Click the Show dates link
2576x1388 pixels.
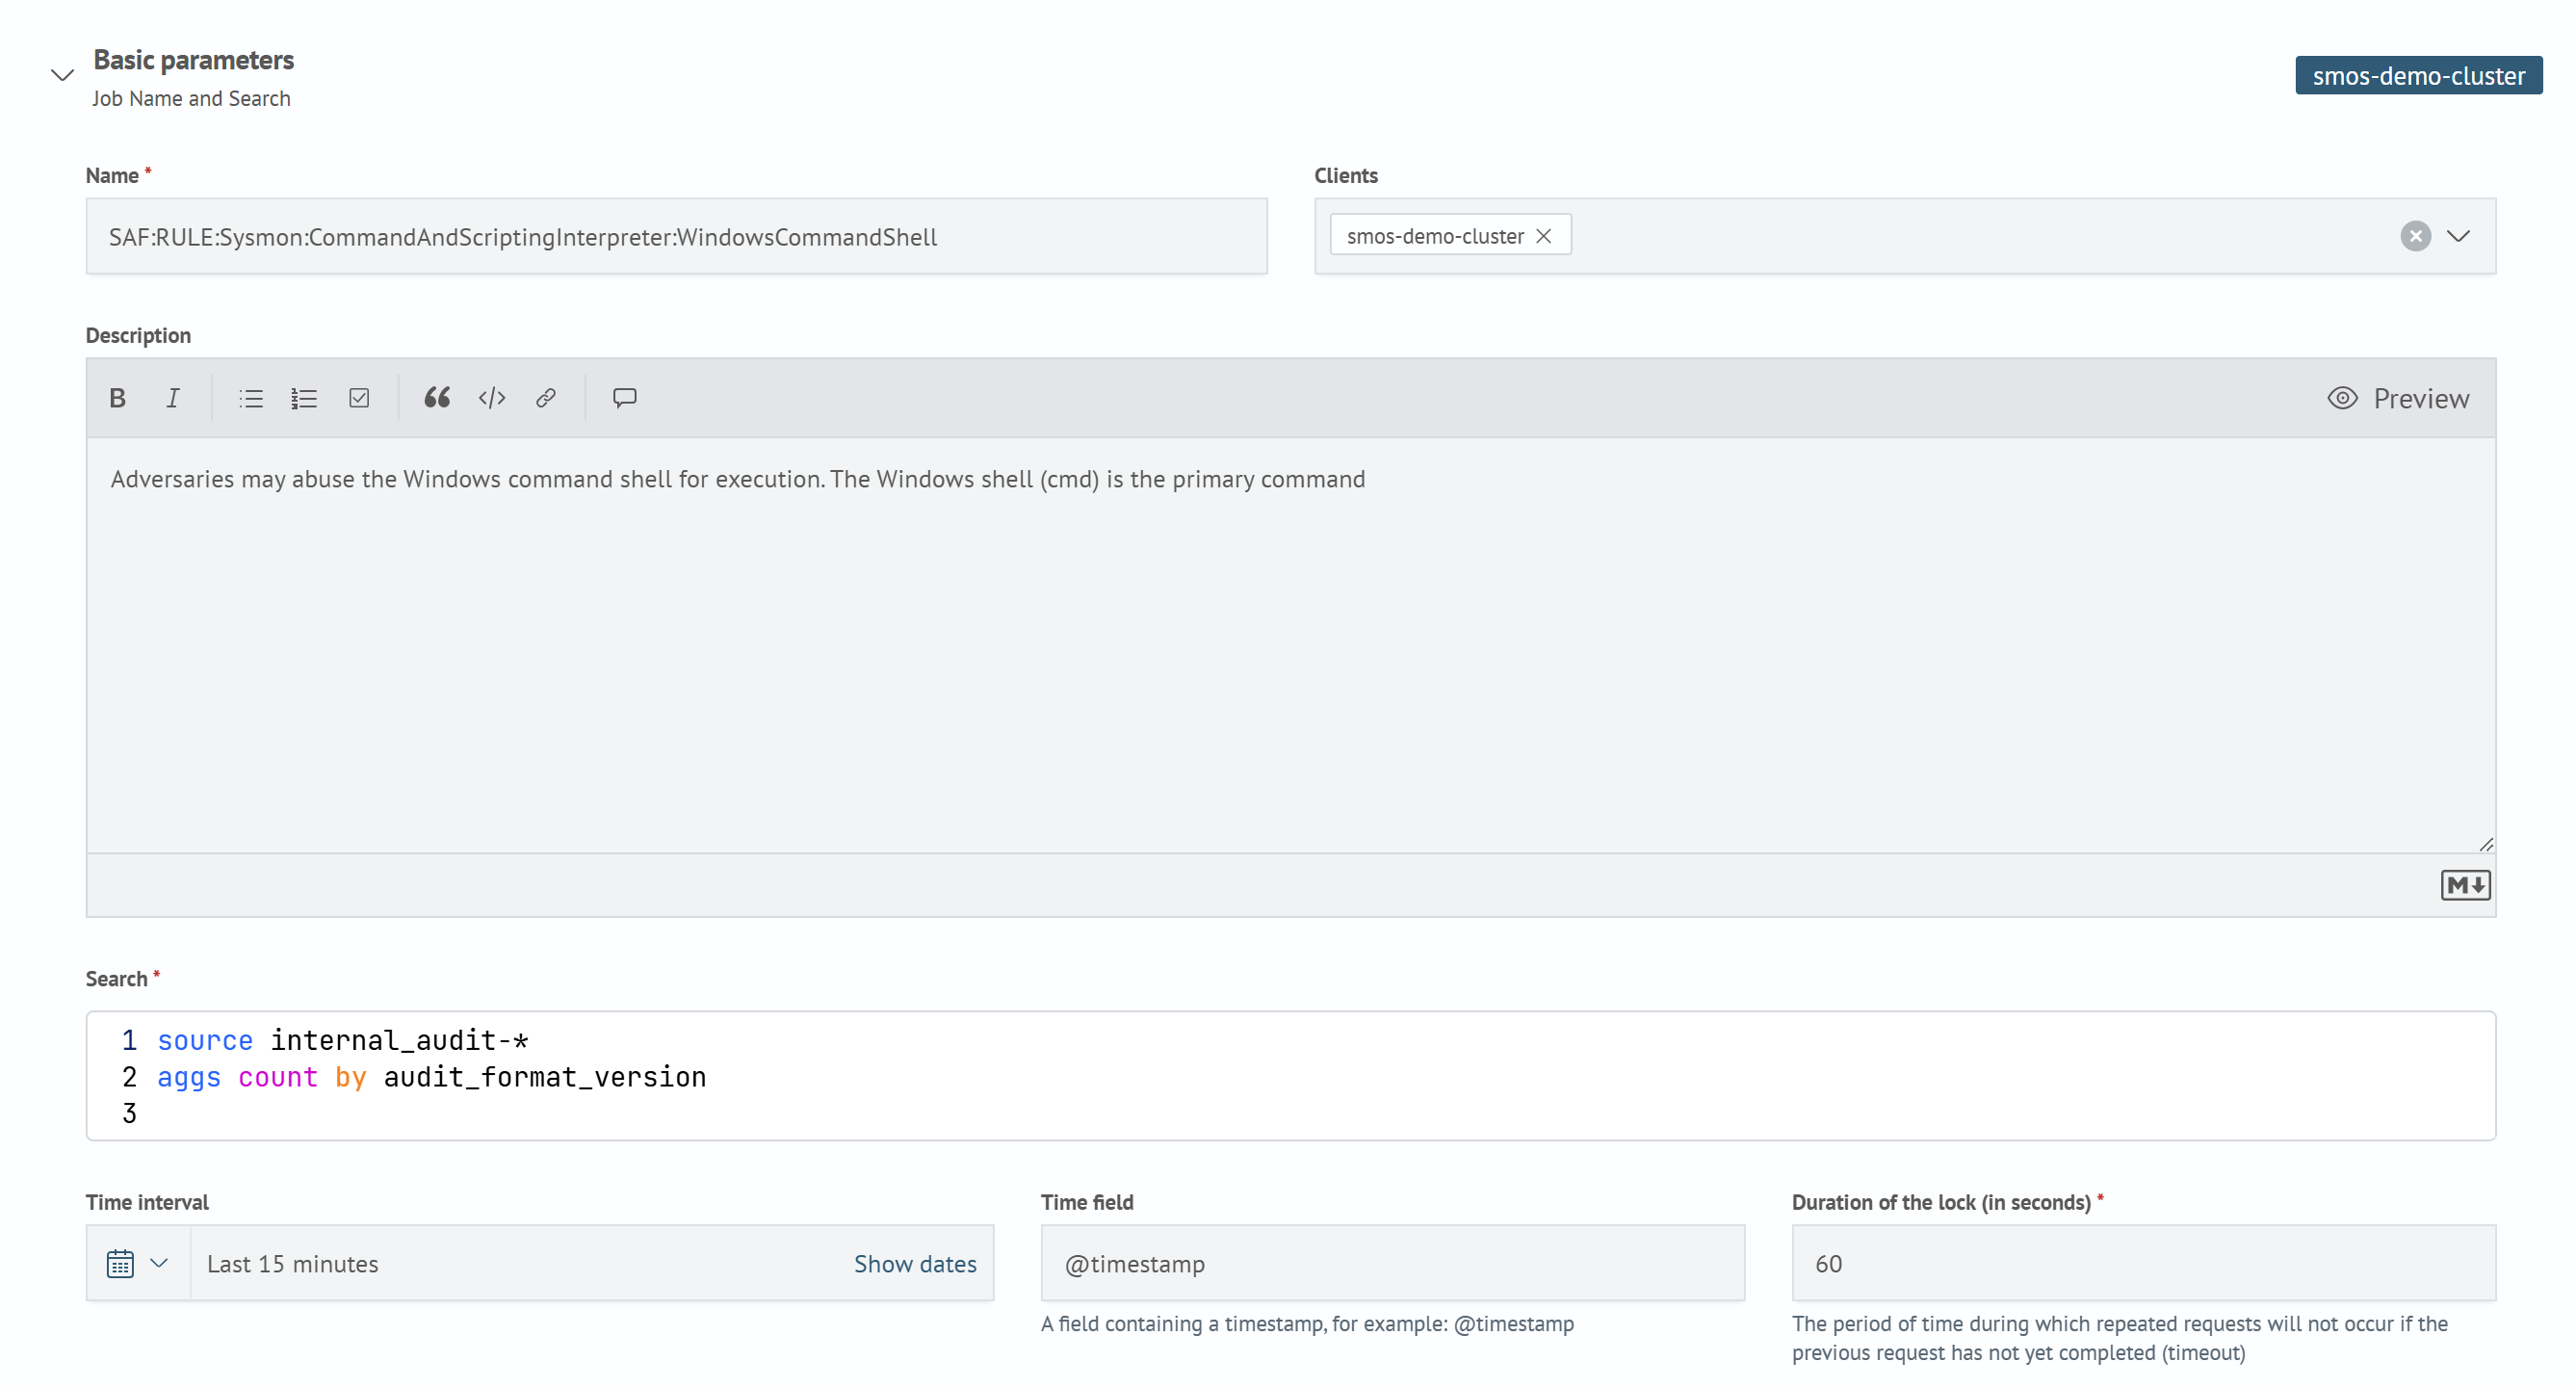pos(914,1263)
